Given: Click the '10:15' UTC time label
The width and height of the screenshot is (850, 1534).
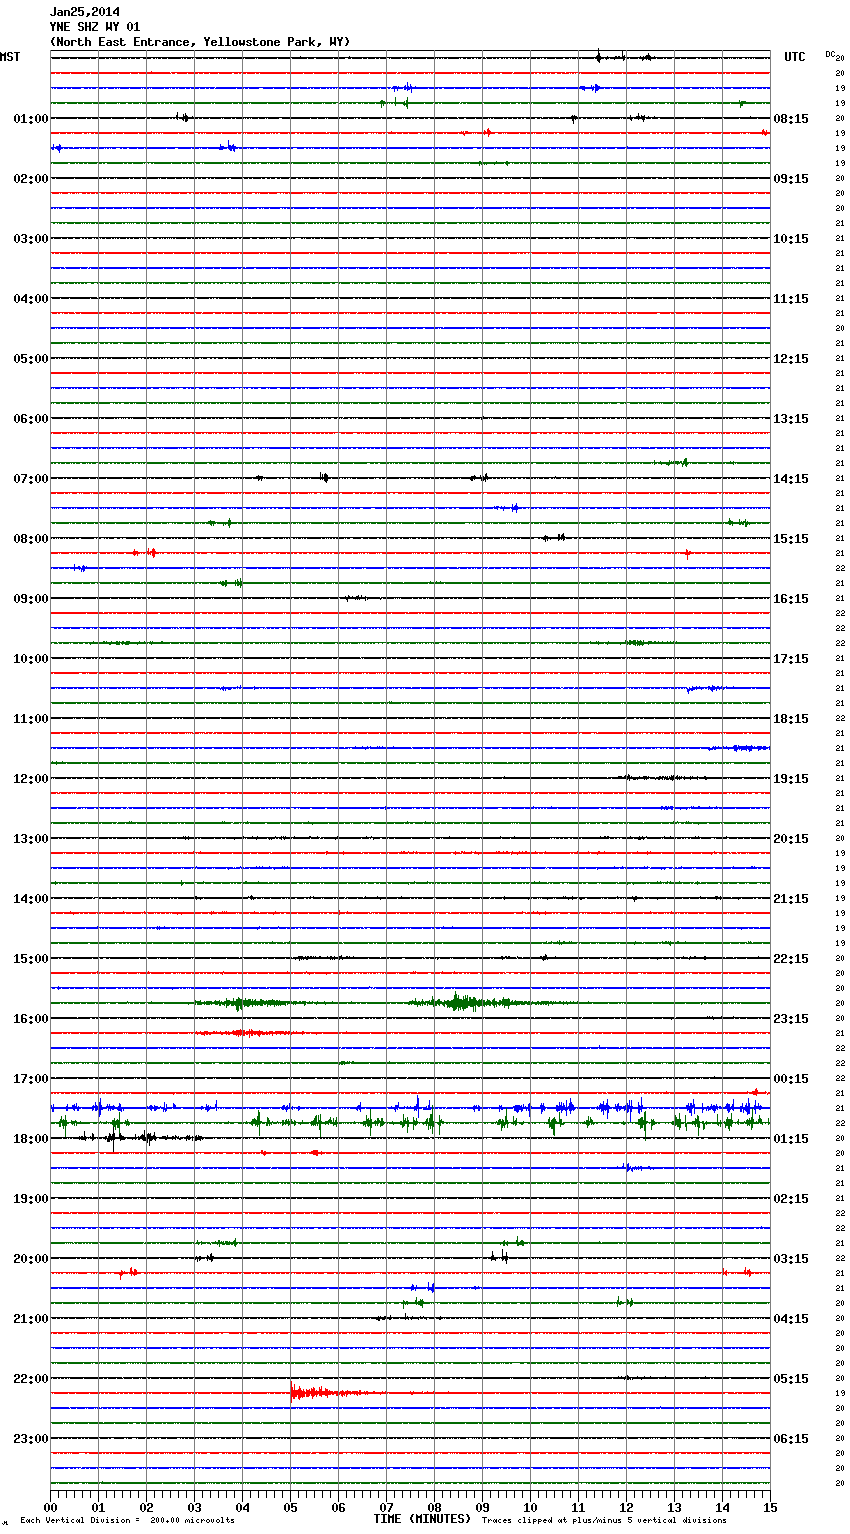Looking at the screenshot, I should 791,239.
